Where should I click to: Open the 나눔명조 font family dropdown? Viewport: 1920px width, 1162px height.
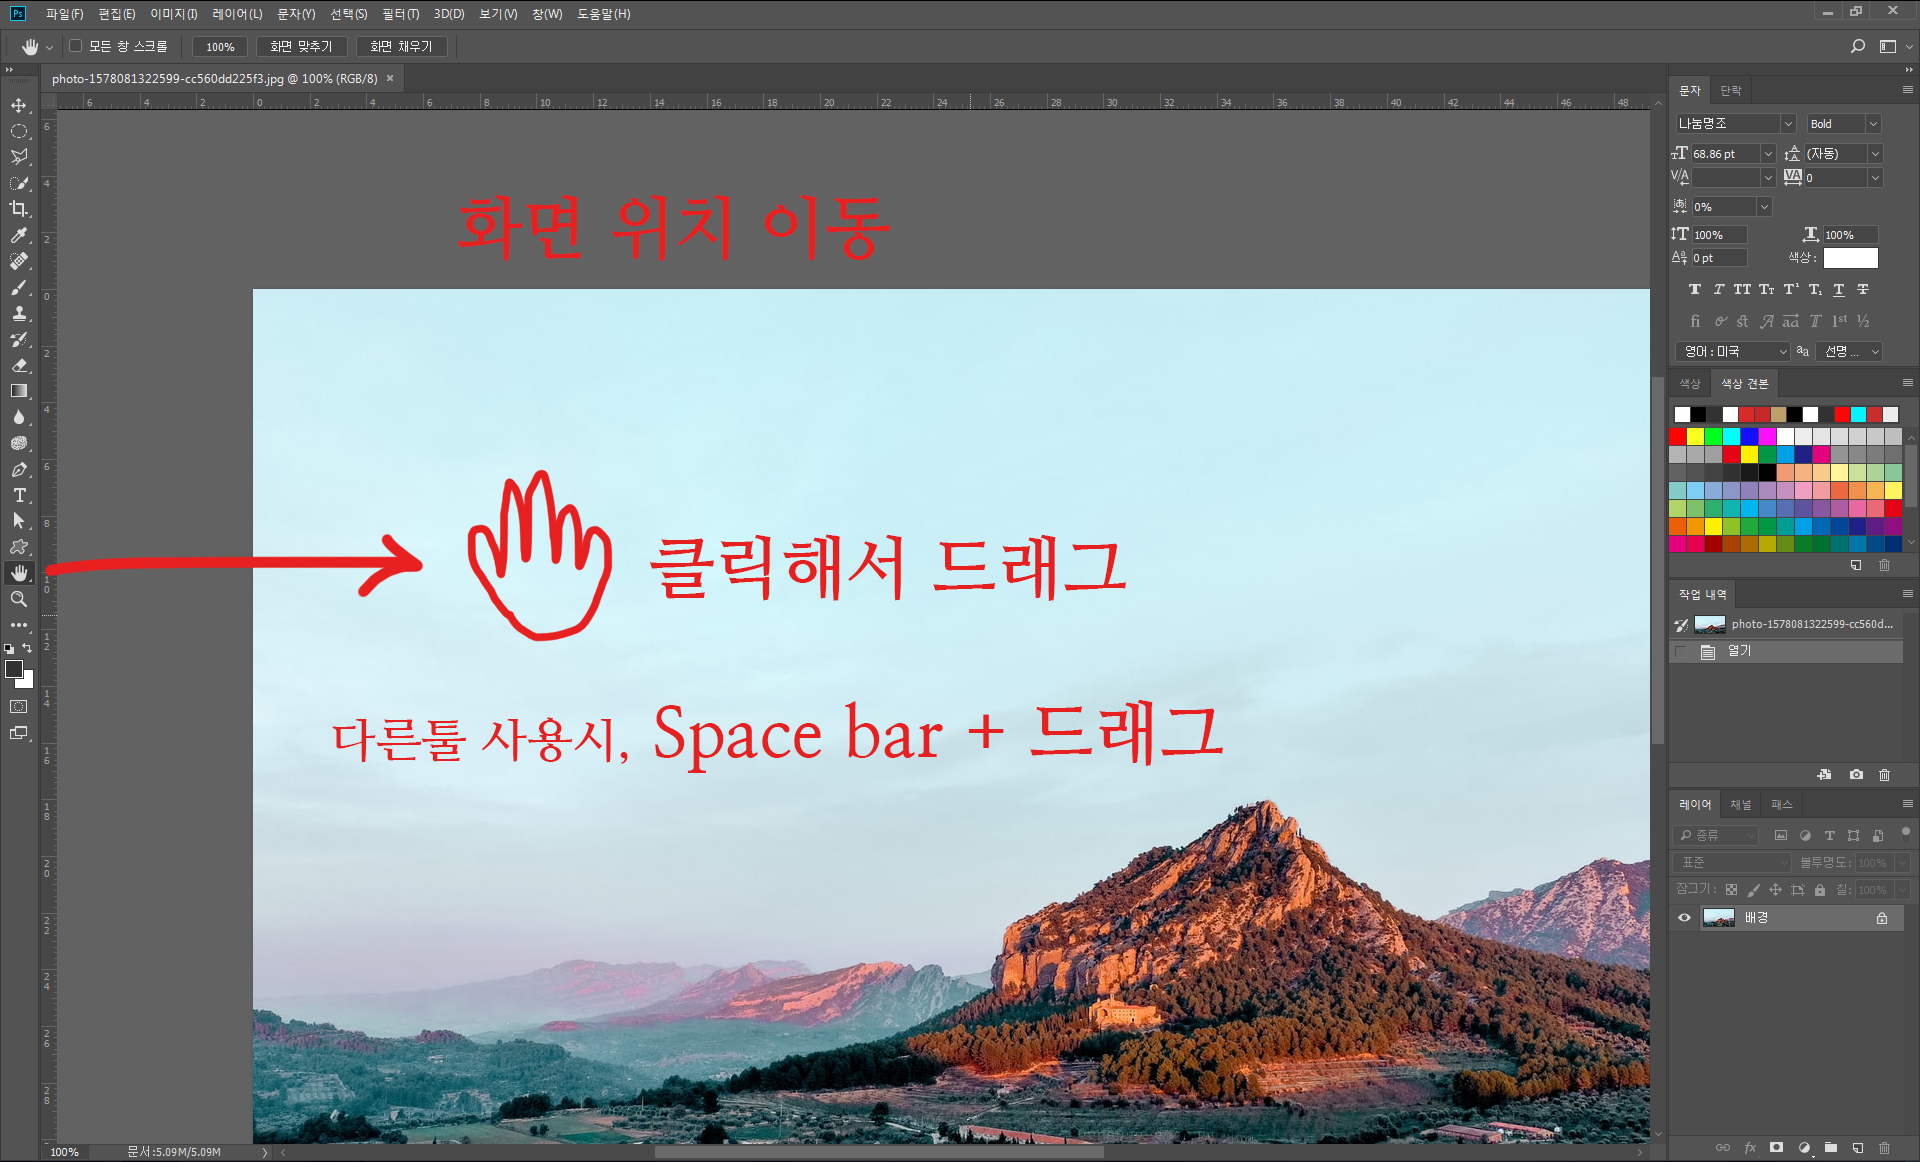(1788, 124)
